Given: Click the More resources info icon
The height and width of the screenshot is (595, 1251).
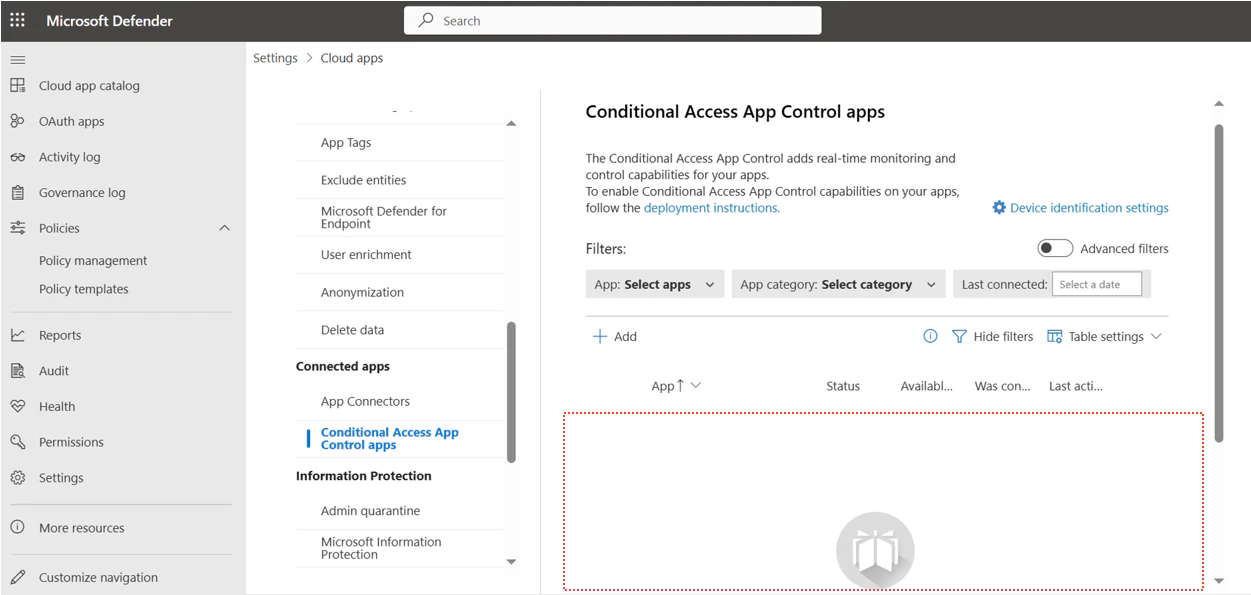Looking at the screenshot, I should pyautogui.click(x=18, y=527).
